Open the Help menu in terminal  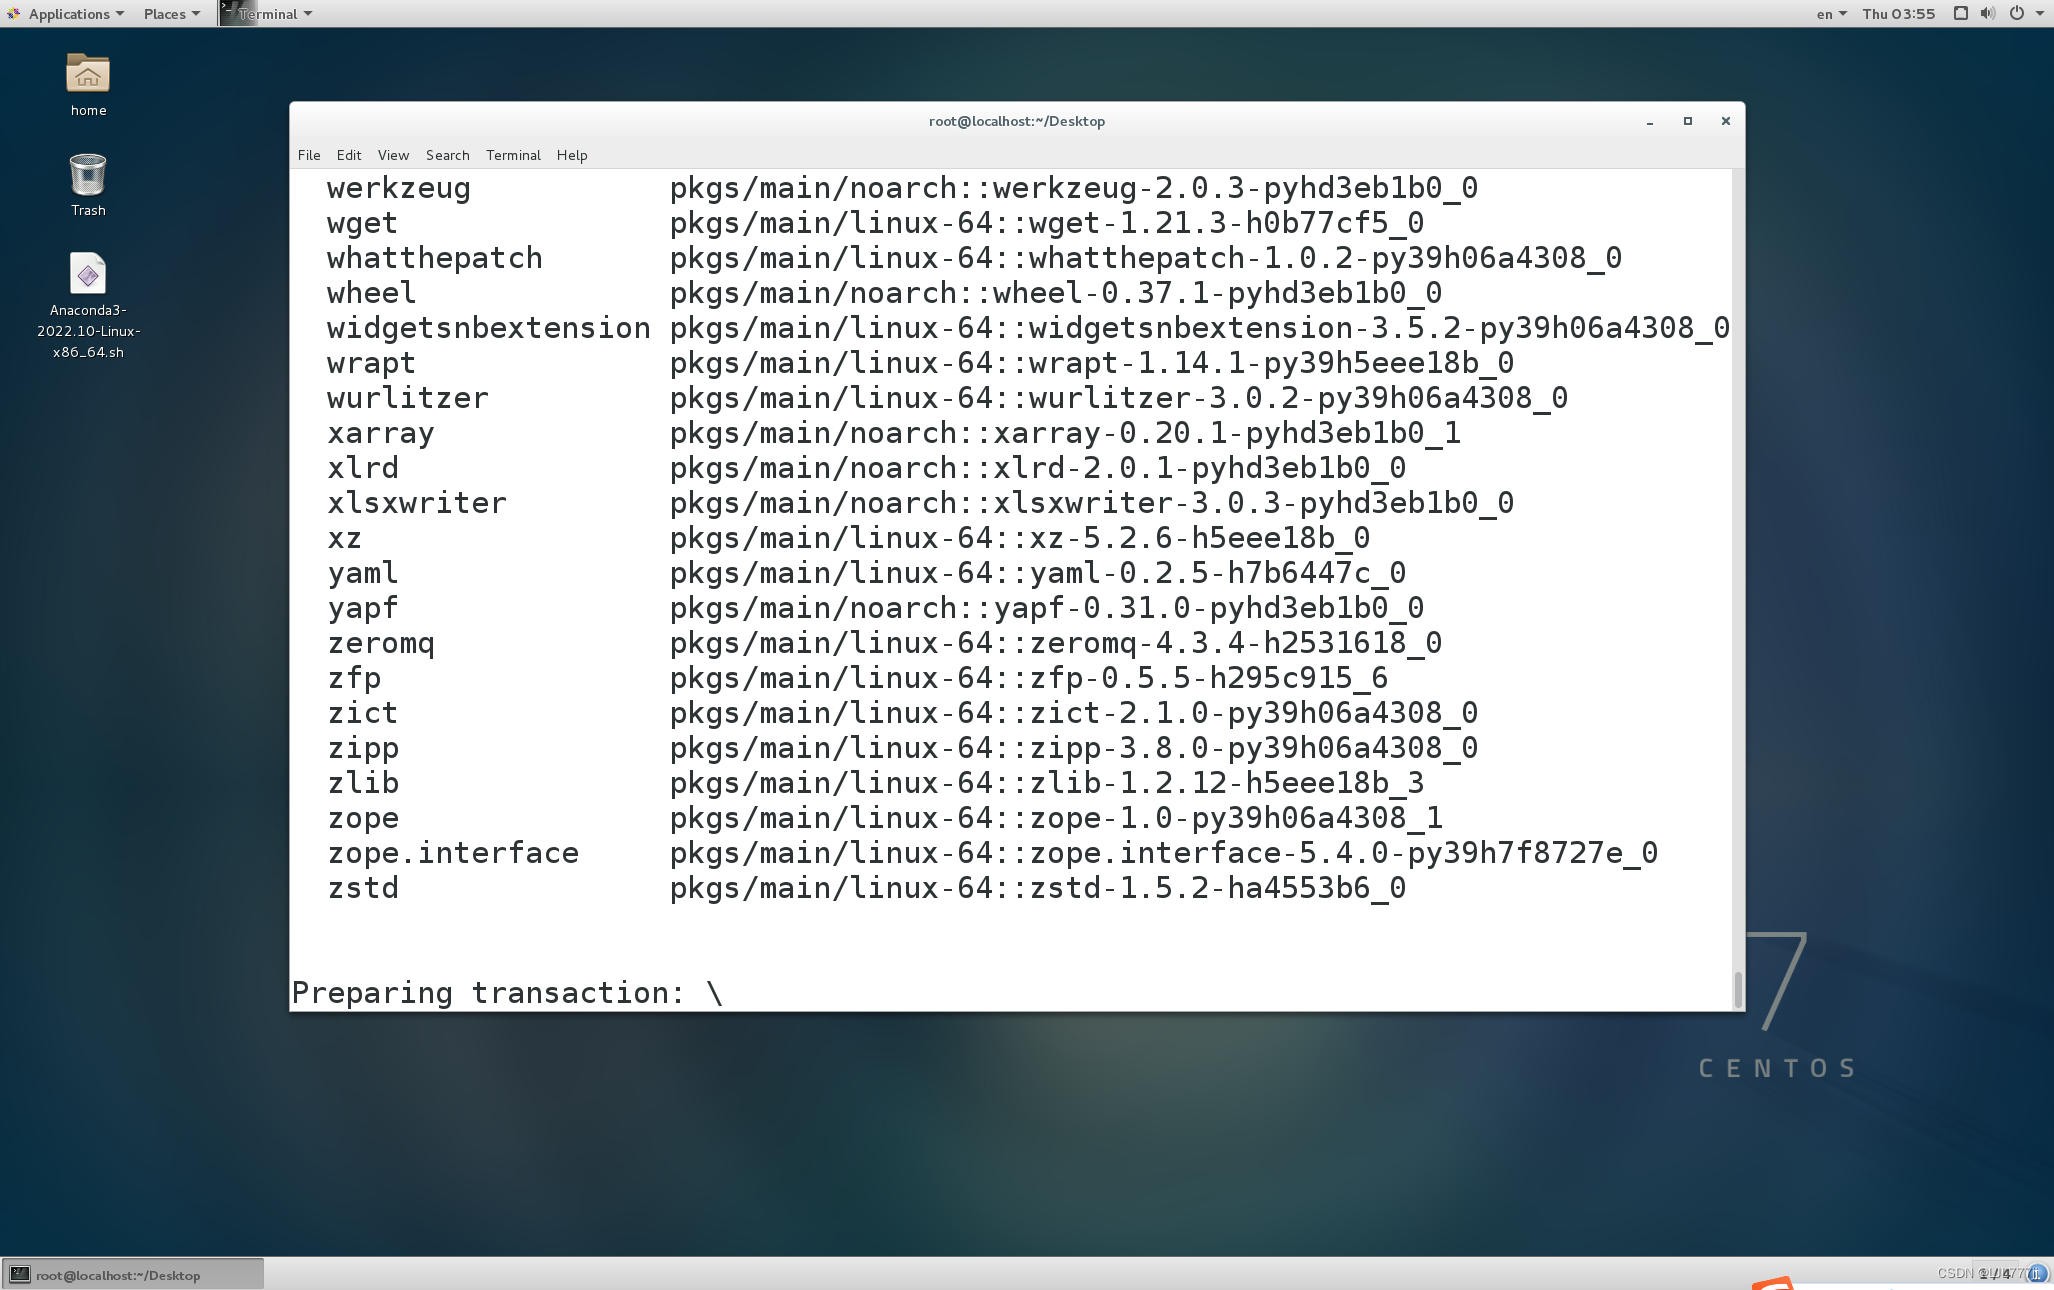point(572,155)
